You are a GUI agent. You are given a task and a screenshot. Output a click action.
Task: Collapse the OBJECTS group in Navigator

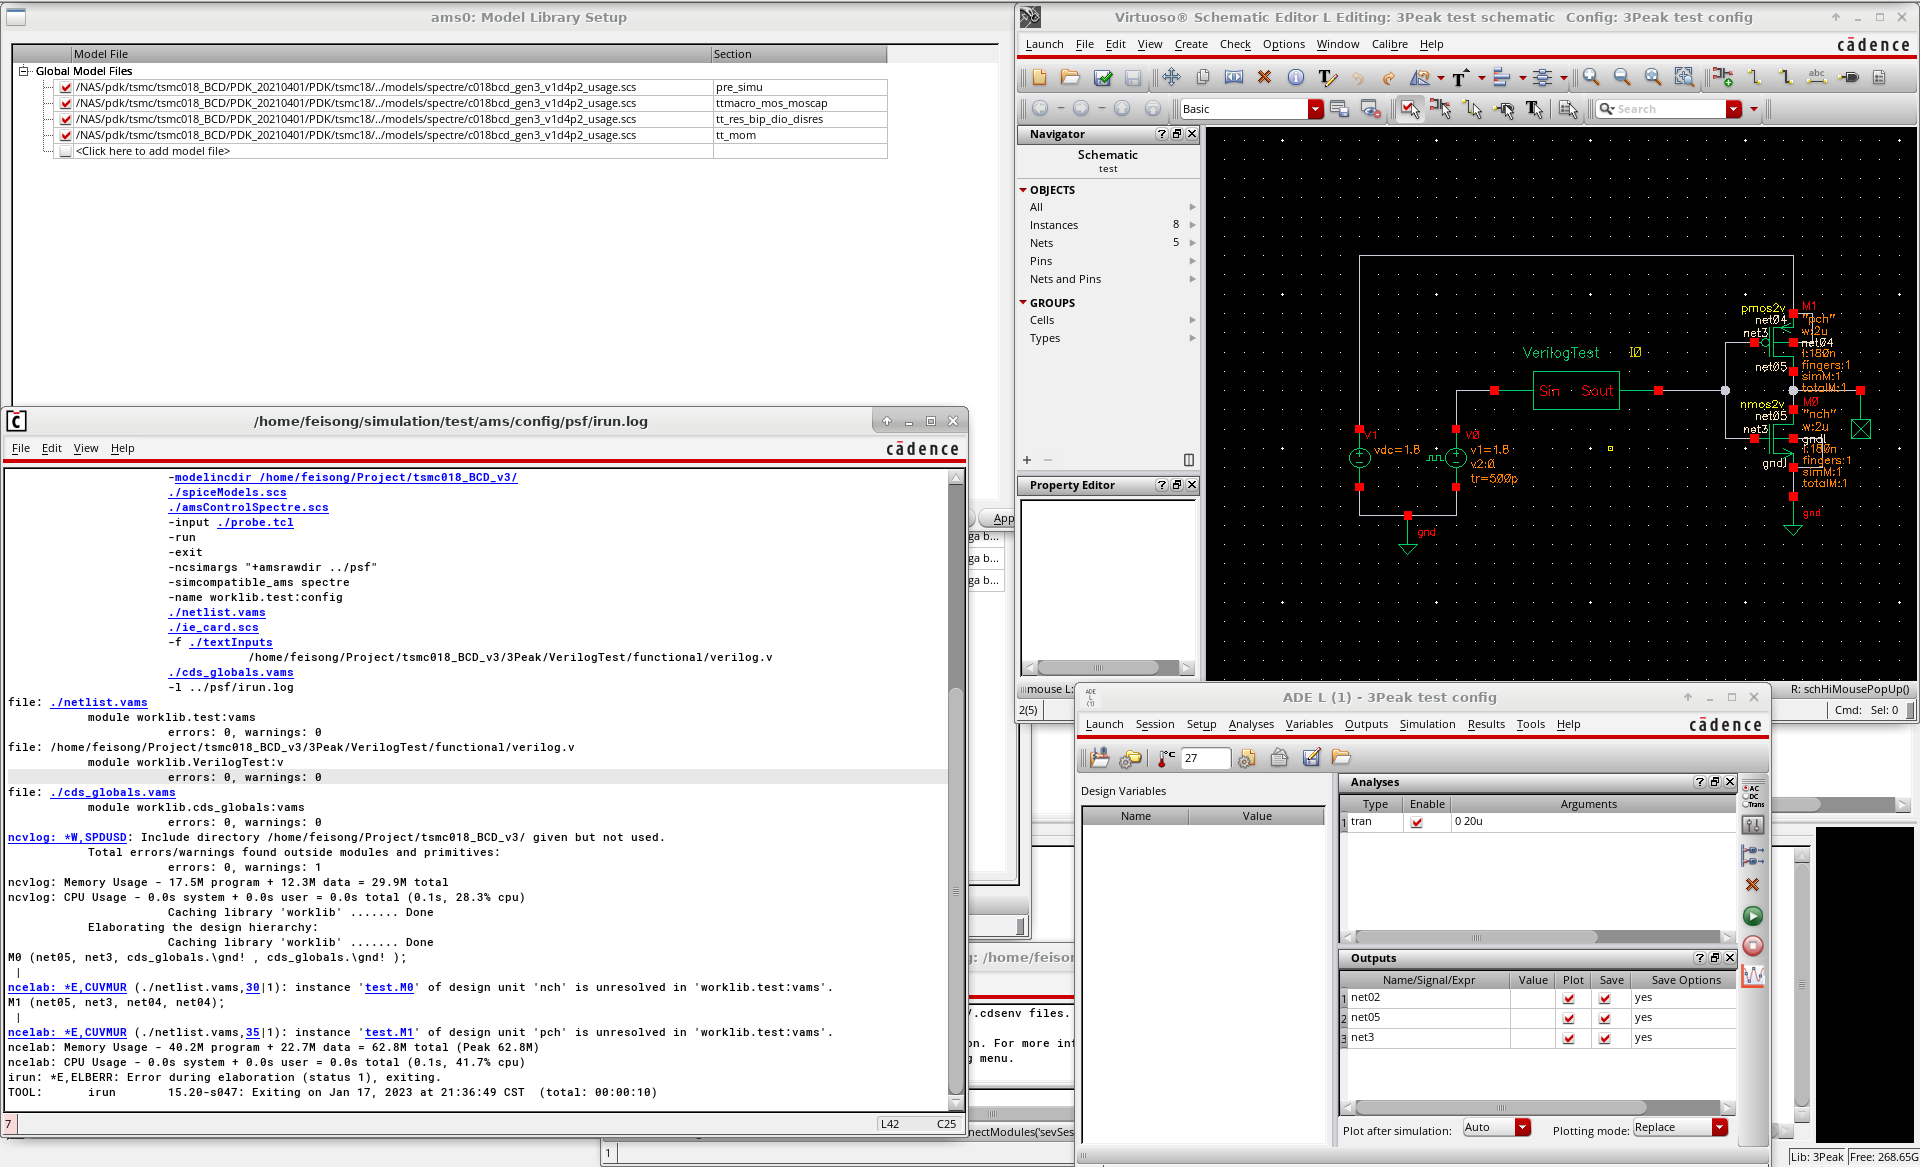[1023, 190]
